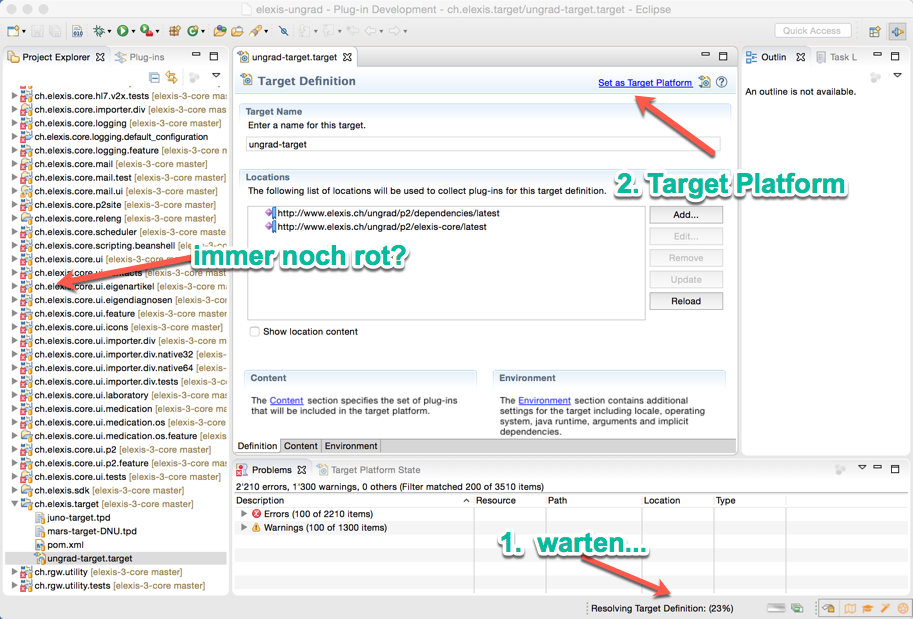913x619 pixels.
Task: Click the graduation cap tutorials status icon
Action: (x=868, y=609)
